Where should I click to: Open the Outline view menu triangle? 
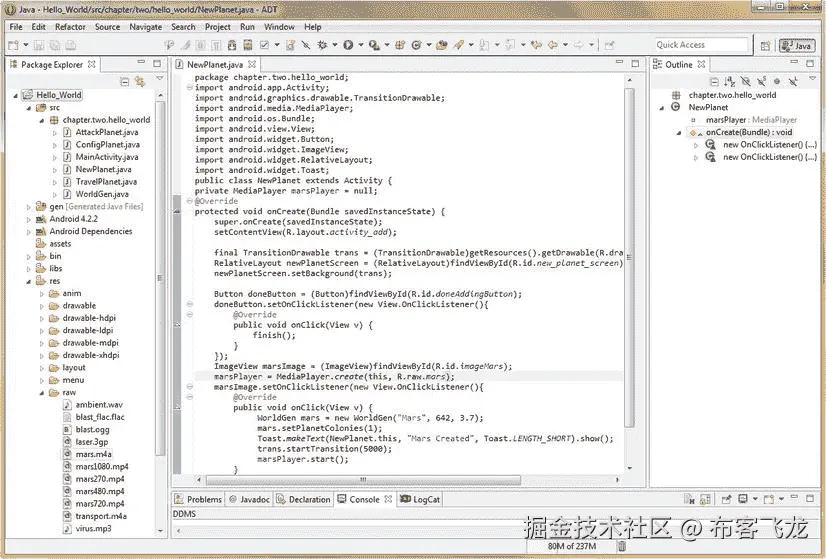tap(812, 79)
